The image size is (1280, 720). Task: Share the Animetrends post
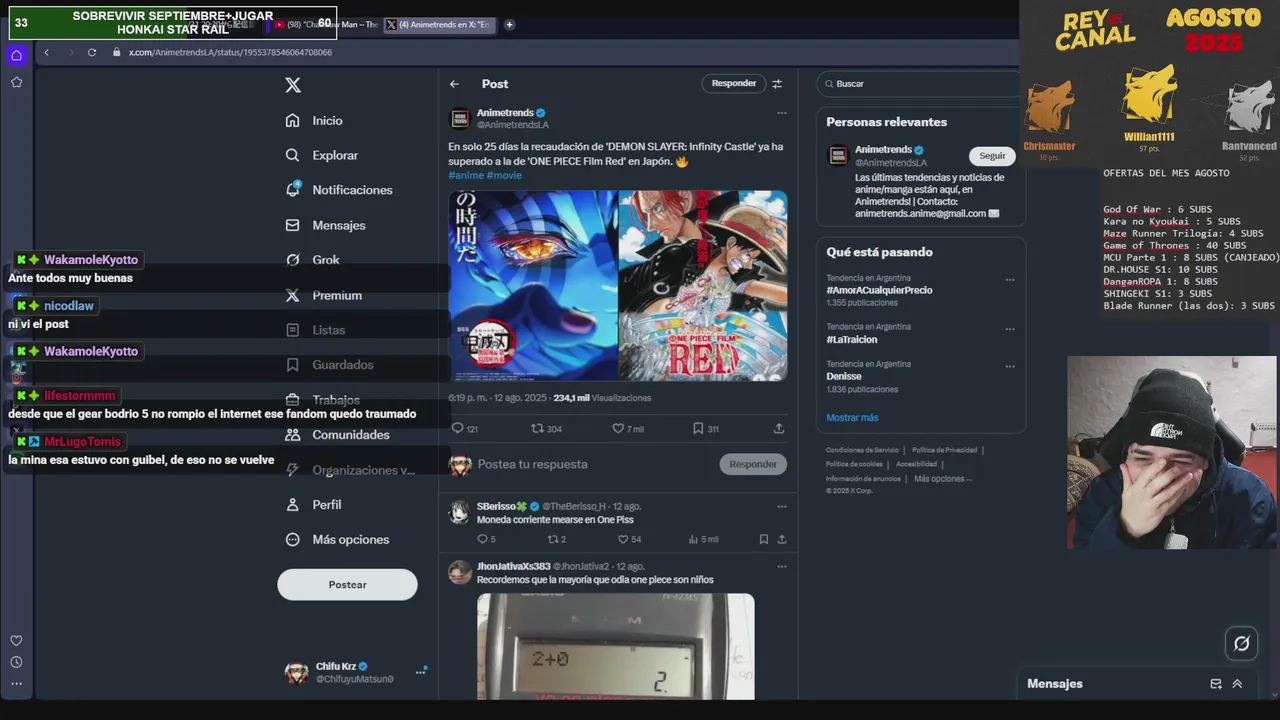click(779, 429)
